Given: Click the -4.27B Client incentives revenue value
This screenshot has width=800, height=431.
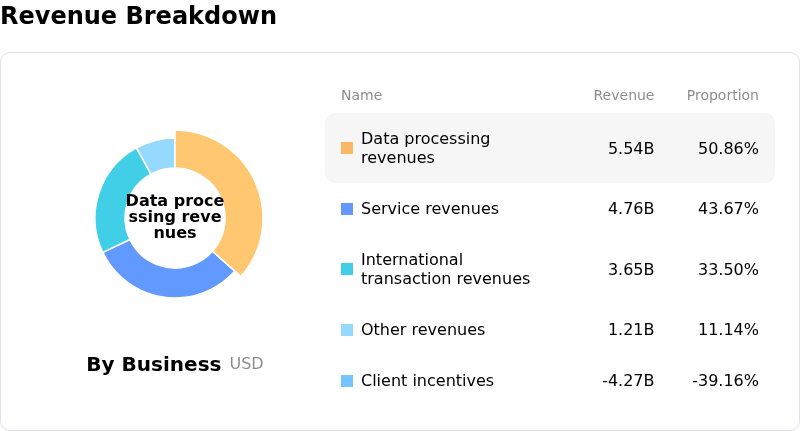Looking at the screenshot, I should tap(628, 381).
